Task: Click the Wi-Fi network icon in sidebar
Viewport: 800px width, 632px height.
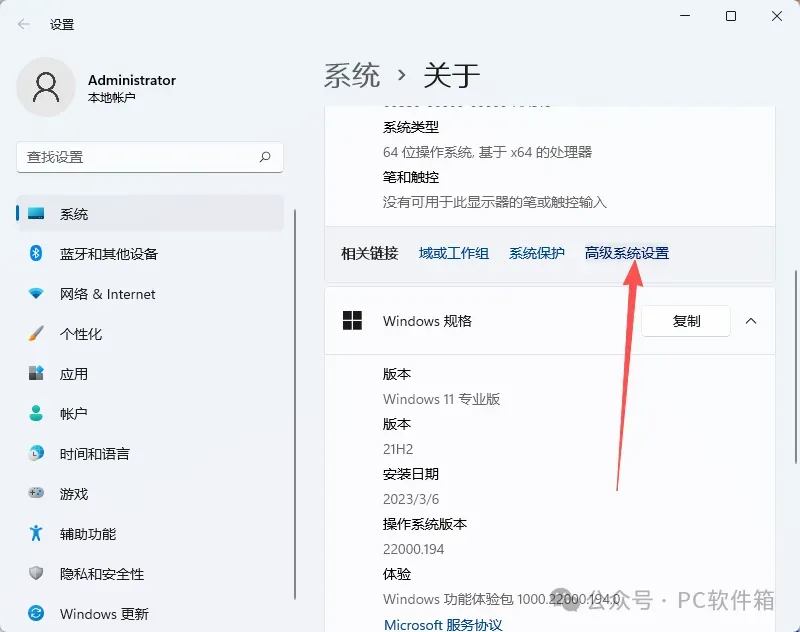Action: (36, 293)
